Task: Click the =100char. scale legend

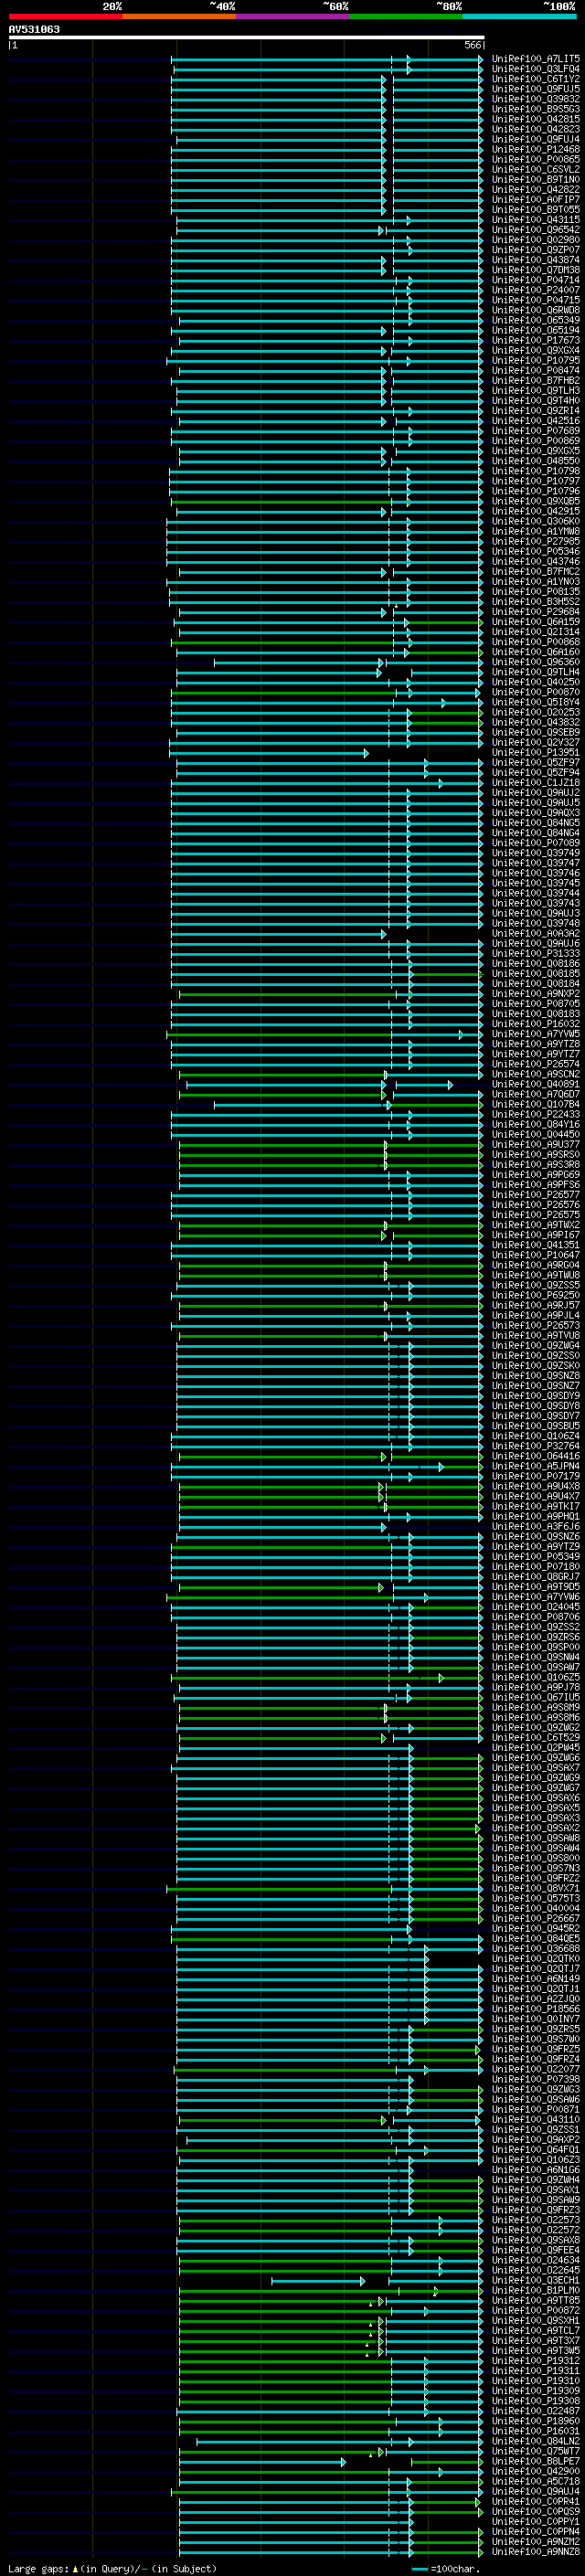Action: (445, 2569)
